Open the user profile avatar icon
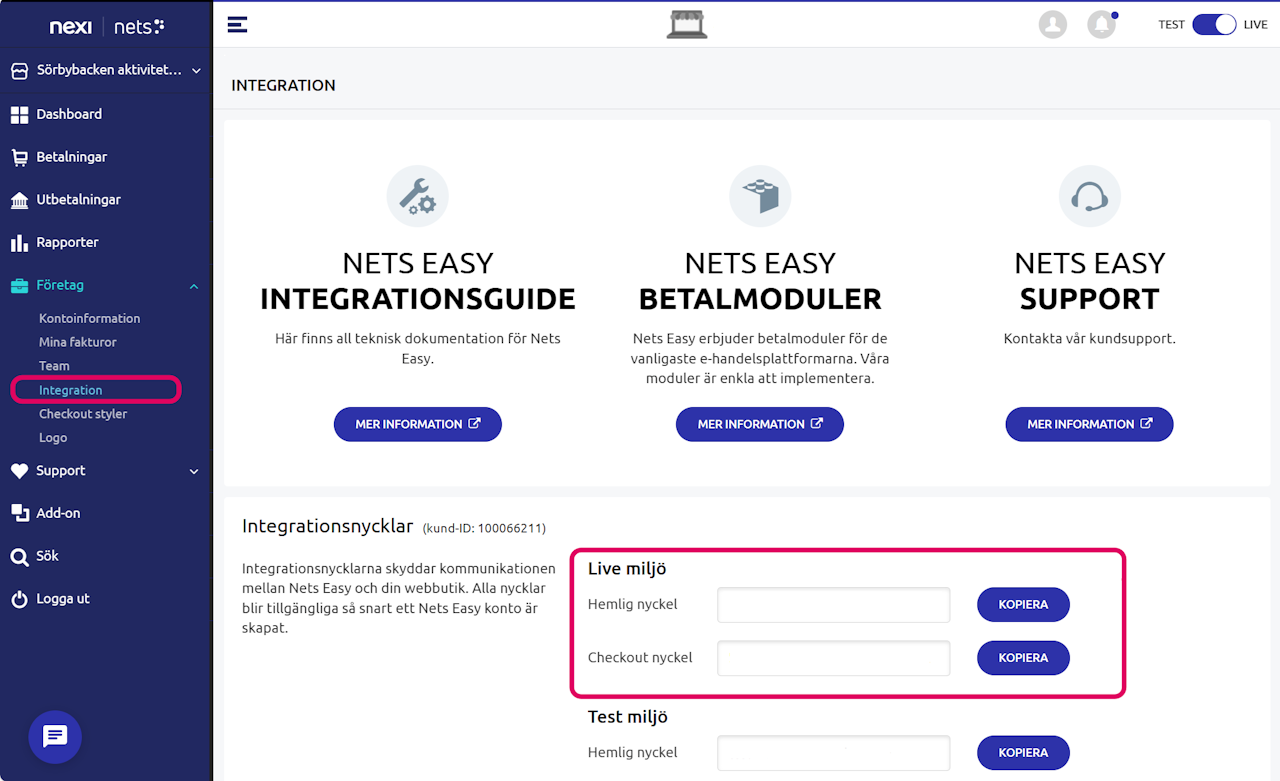The image size is (1280, 781). pyautogui.click(x=1052, y=24)
